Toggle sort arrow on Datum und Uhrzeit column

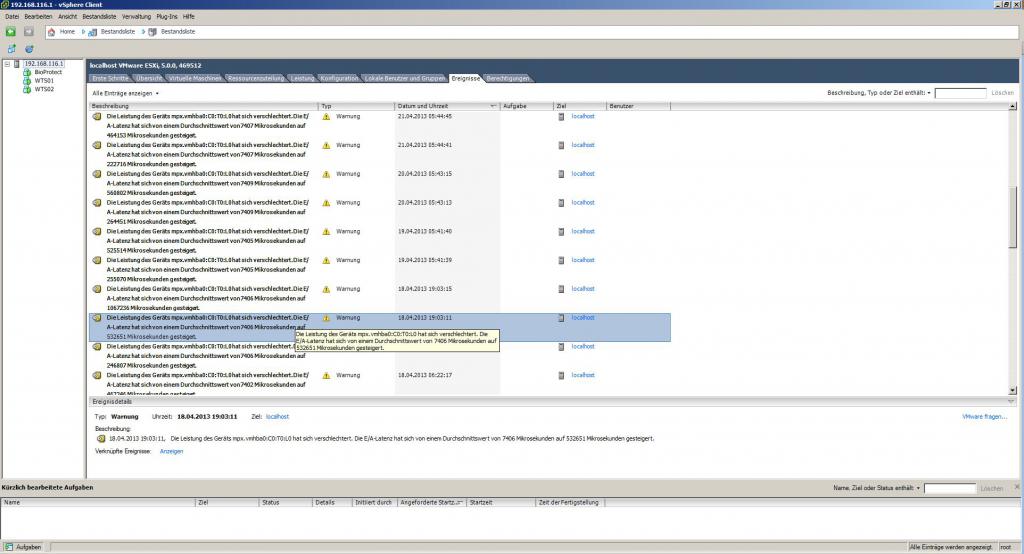pyautogui.click(x=493, y=106)
